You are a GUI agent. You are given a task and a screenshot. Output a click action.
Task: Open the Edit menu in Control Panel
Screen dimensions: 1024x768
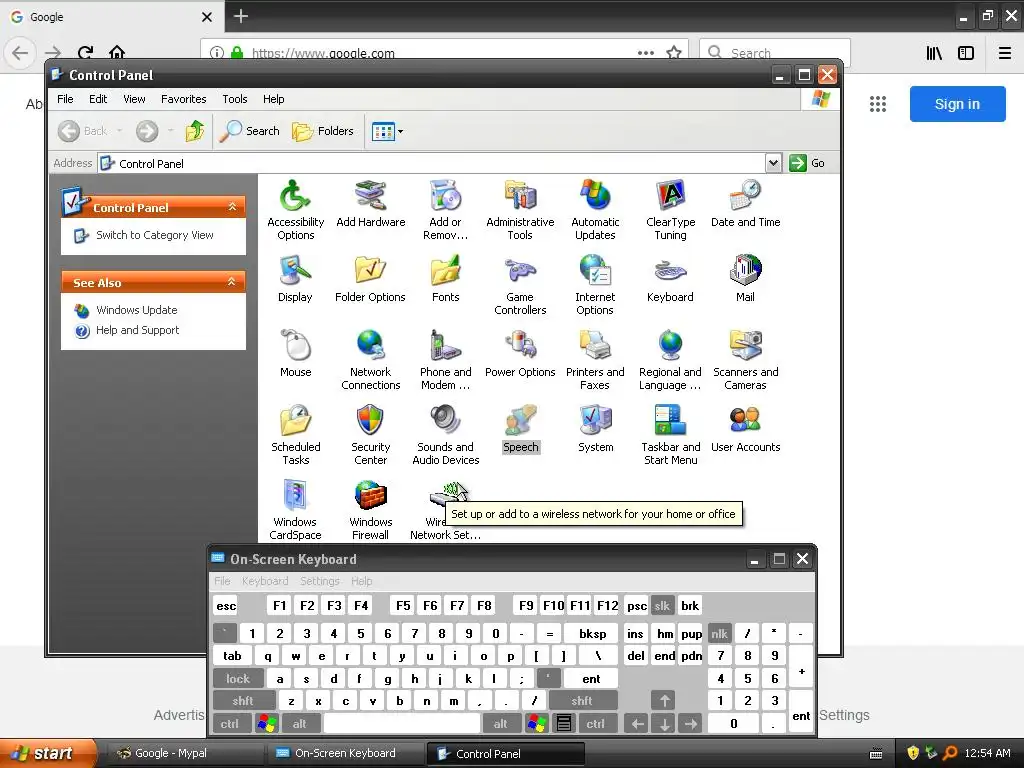click(x=98, y=99)
